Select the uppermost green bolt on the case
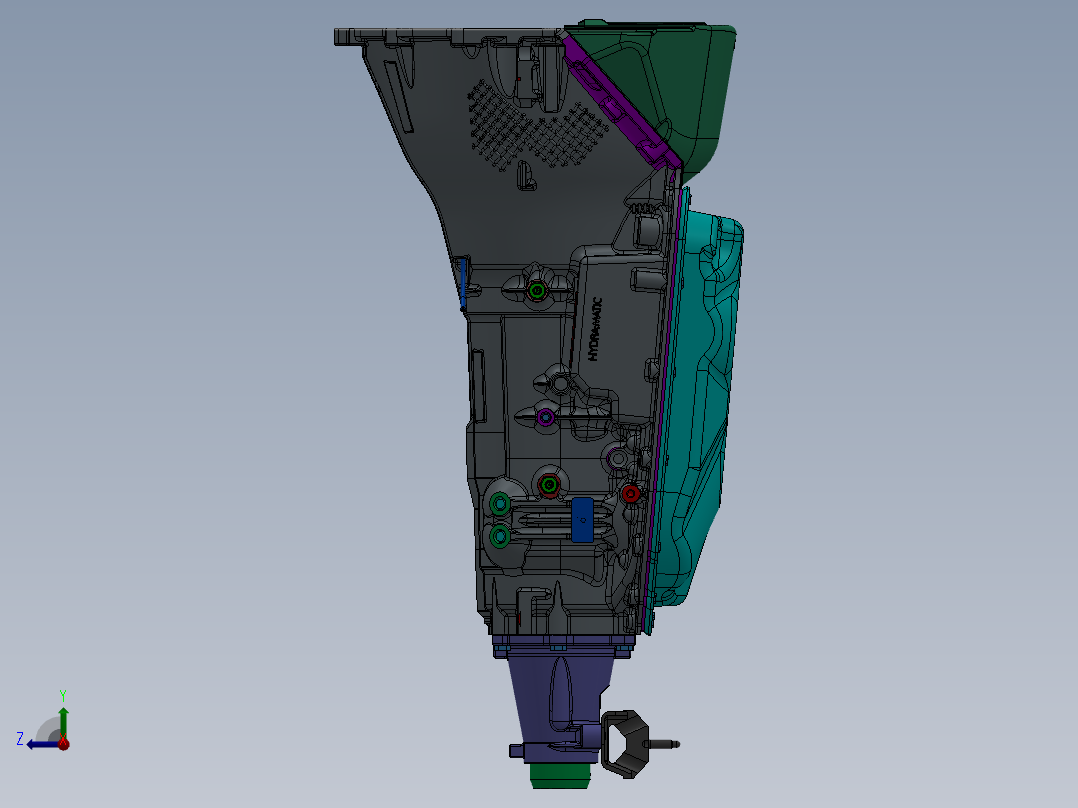 537,290
